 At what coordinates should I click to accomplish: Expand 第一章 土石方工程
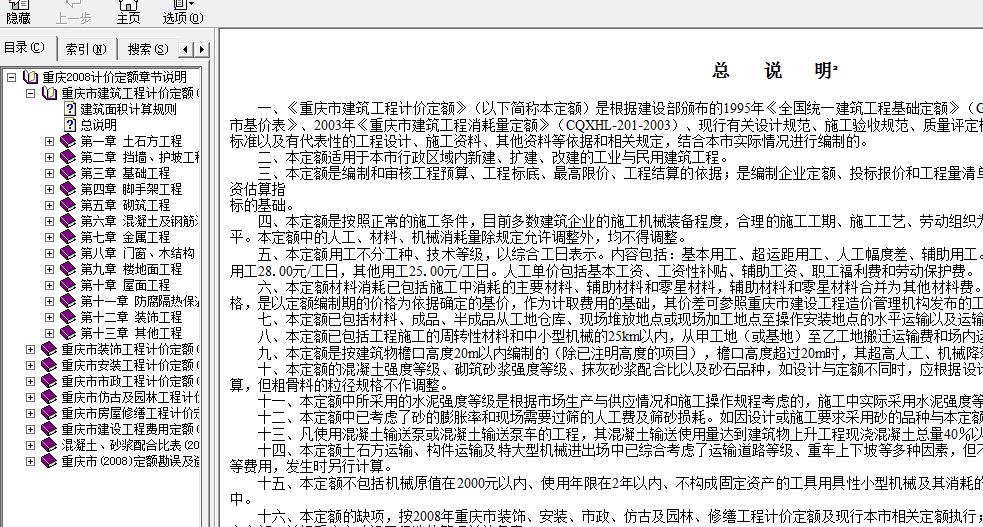tap(49, 141)
